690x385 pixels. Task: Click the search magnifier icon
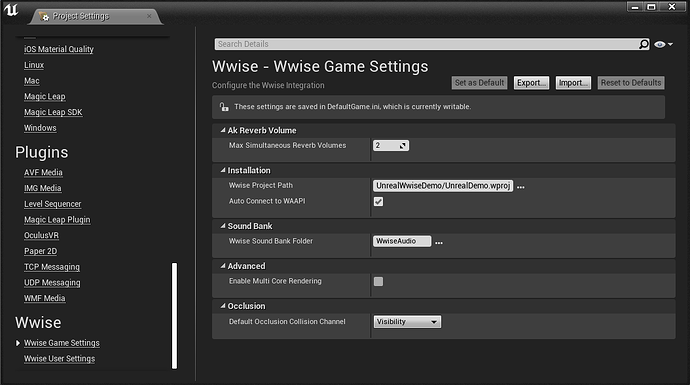pos(644,44)
